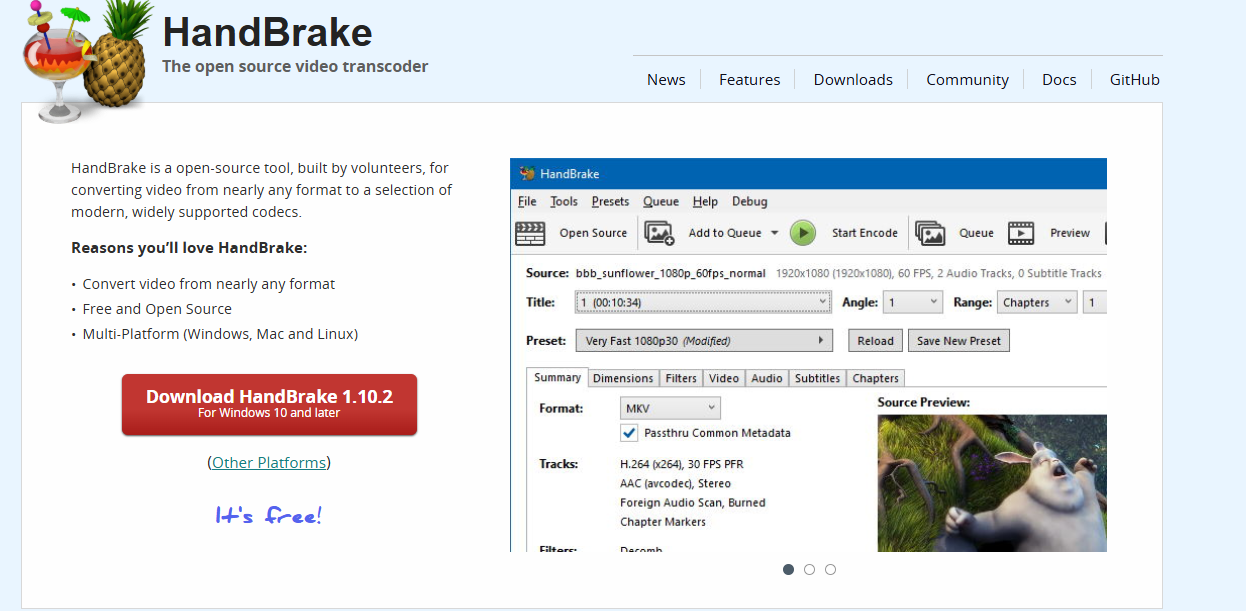Switch to the Filters tab
Image resolution: width=1246 pixels, height=611 pixels.
(681, 378)
